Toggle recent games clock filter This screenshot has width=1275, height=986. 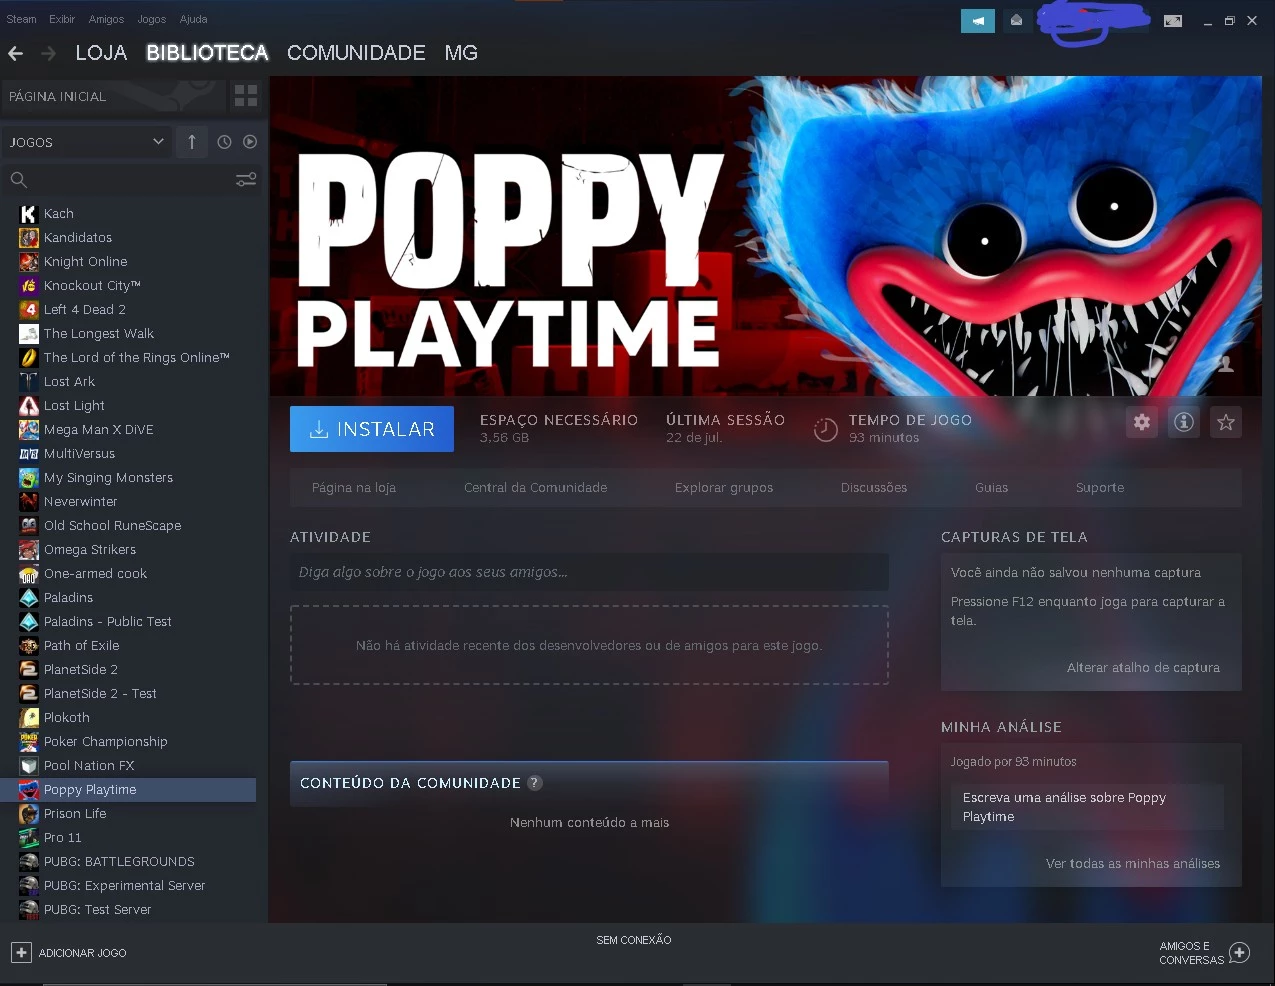click(x=224, y=142)
